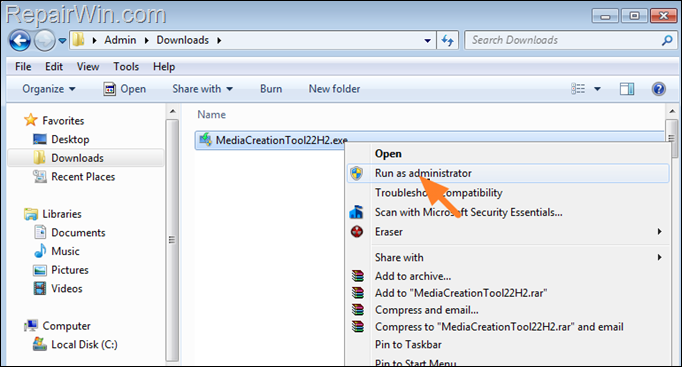This screenshot has width=682, height=367.
Task: Expand the arrow after Admin breadcrumb
Action: click(147, 40)
